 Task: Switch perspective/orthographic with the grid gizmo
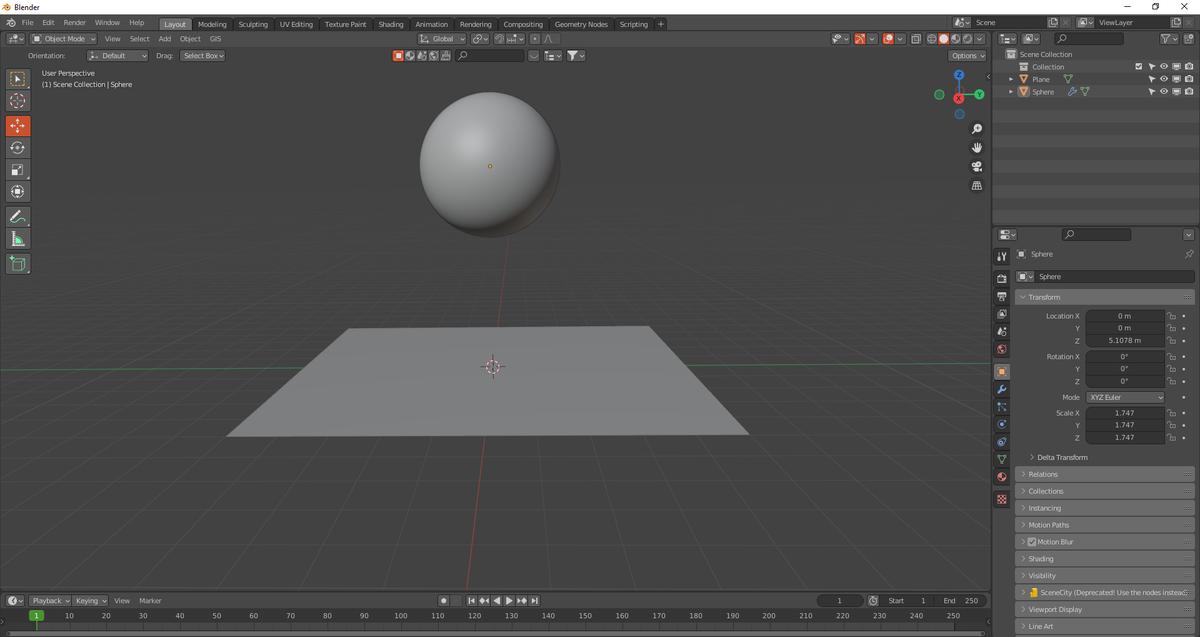coord(977,186)
